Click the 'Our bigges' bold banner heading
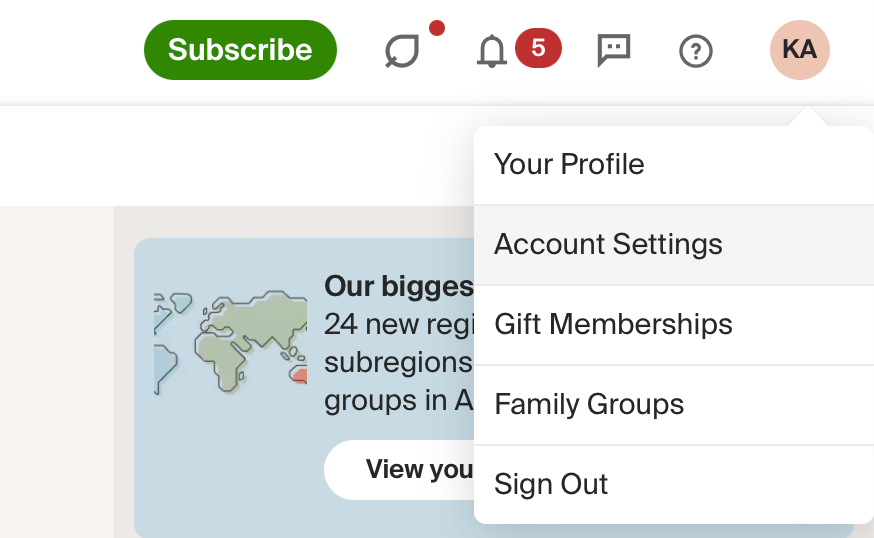 pyautogui.click(x=399, y=287)
